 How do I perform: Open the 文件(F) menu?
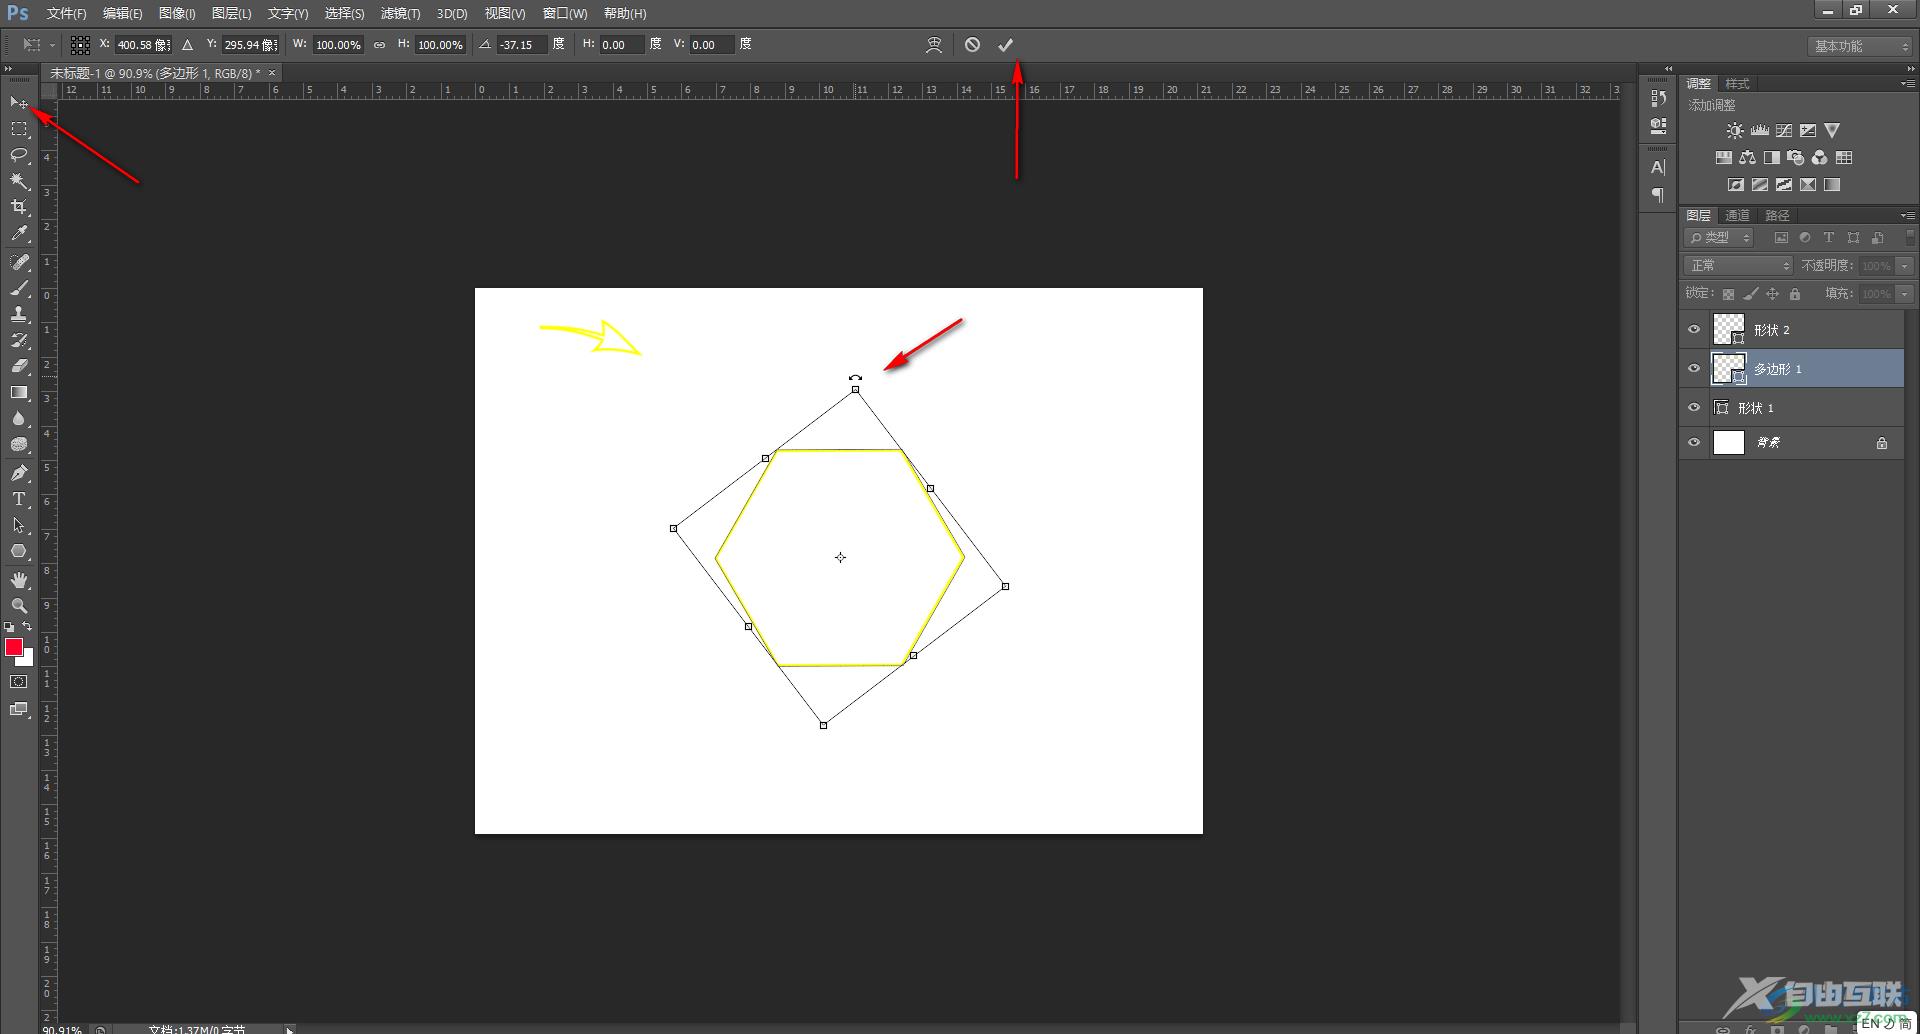click(67, 14)
